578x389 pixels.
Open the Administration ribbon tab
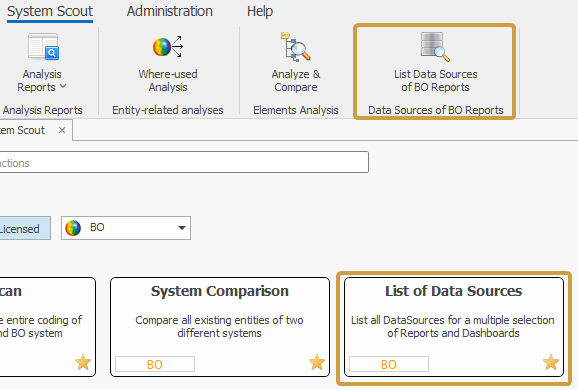pyautogui.click(x=170, y=11)
